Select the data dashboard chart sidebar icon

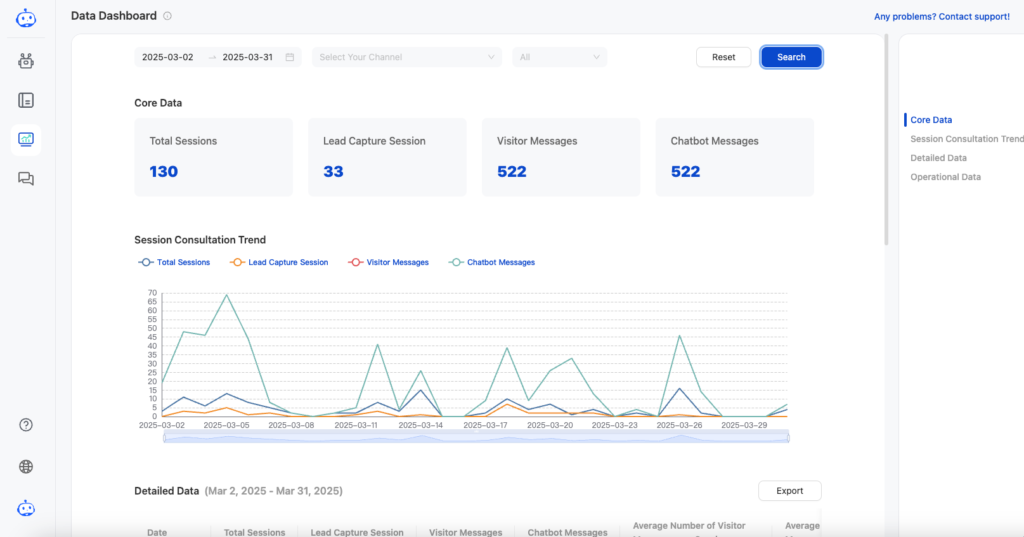tap(26, 139)
